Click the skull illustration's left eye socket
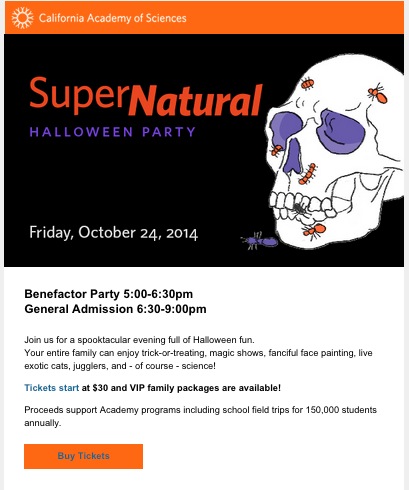 click(285, 128)
